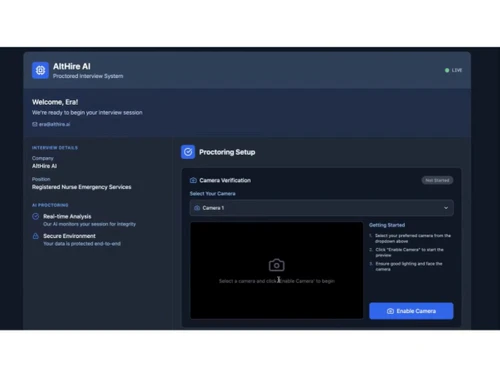Click the envelope icon beside the email
The width and height of the screenshot is (500, 375).
point(35,124)
